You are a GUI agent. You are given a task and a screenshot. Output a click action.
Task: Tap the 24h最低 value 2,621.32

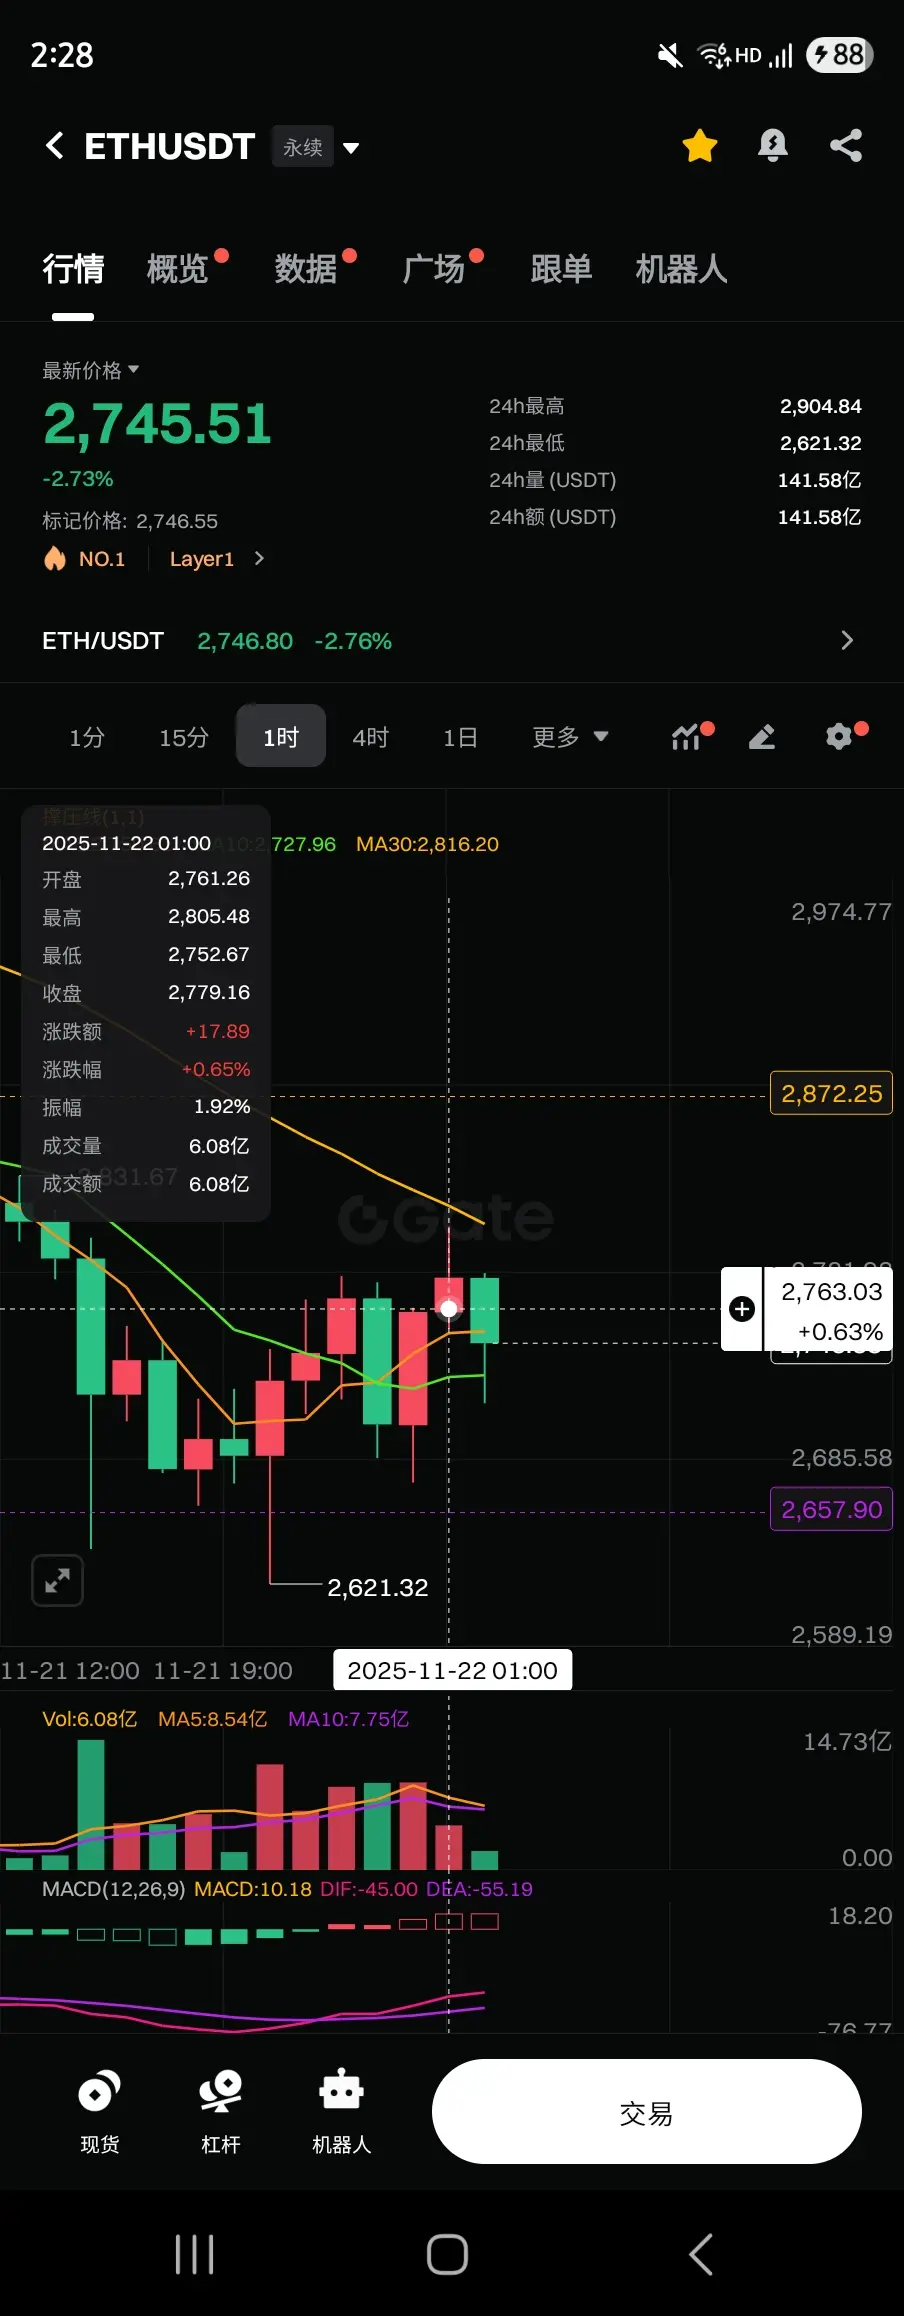(820, 443)
